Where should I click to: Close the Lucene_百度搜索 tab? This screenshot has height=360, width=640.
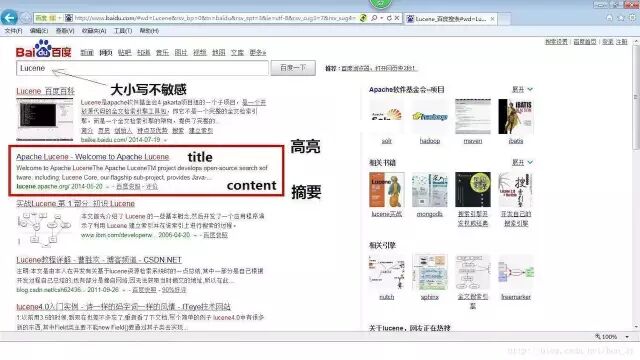click(492, 19)
